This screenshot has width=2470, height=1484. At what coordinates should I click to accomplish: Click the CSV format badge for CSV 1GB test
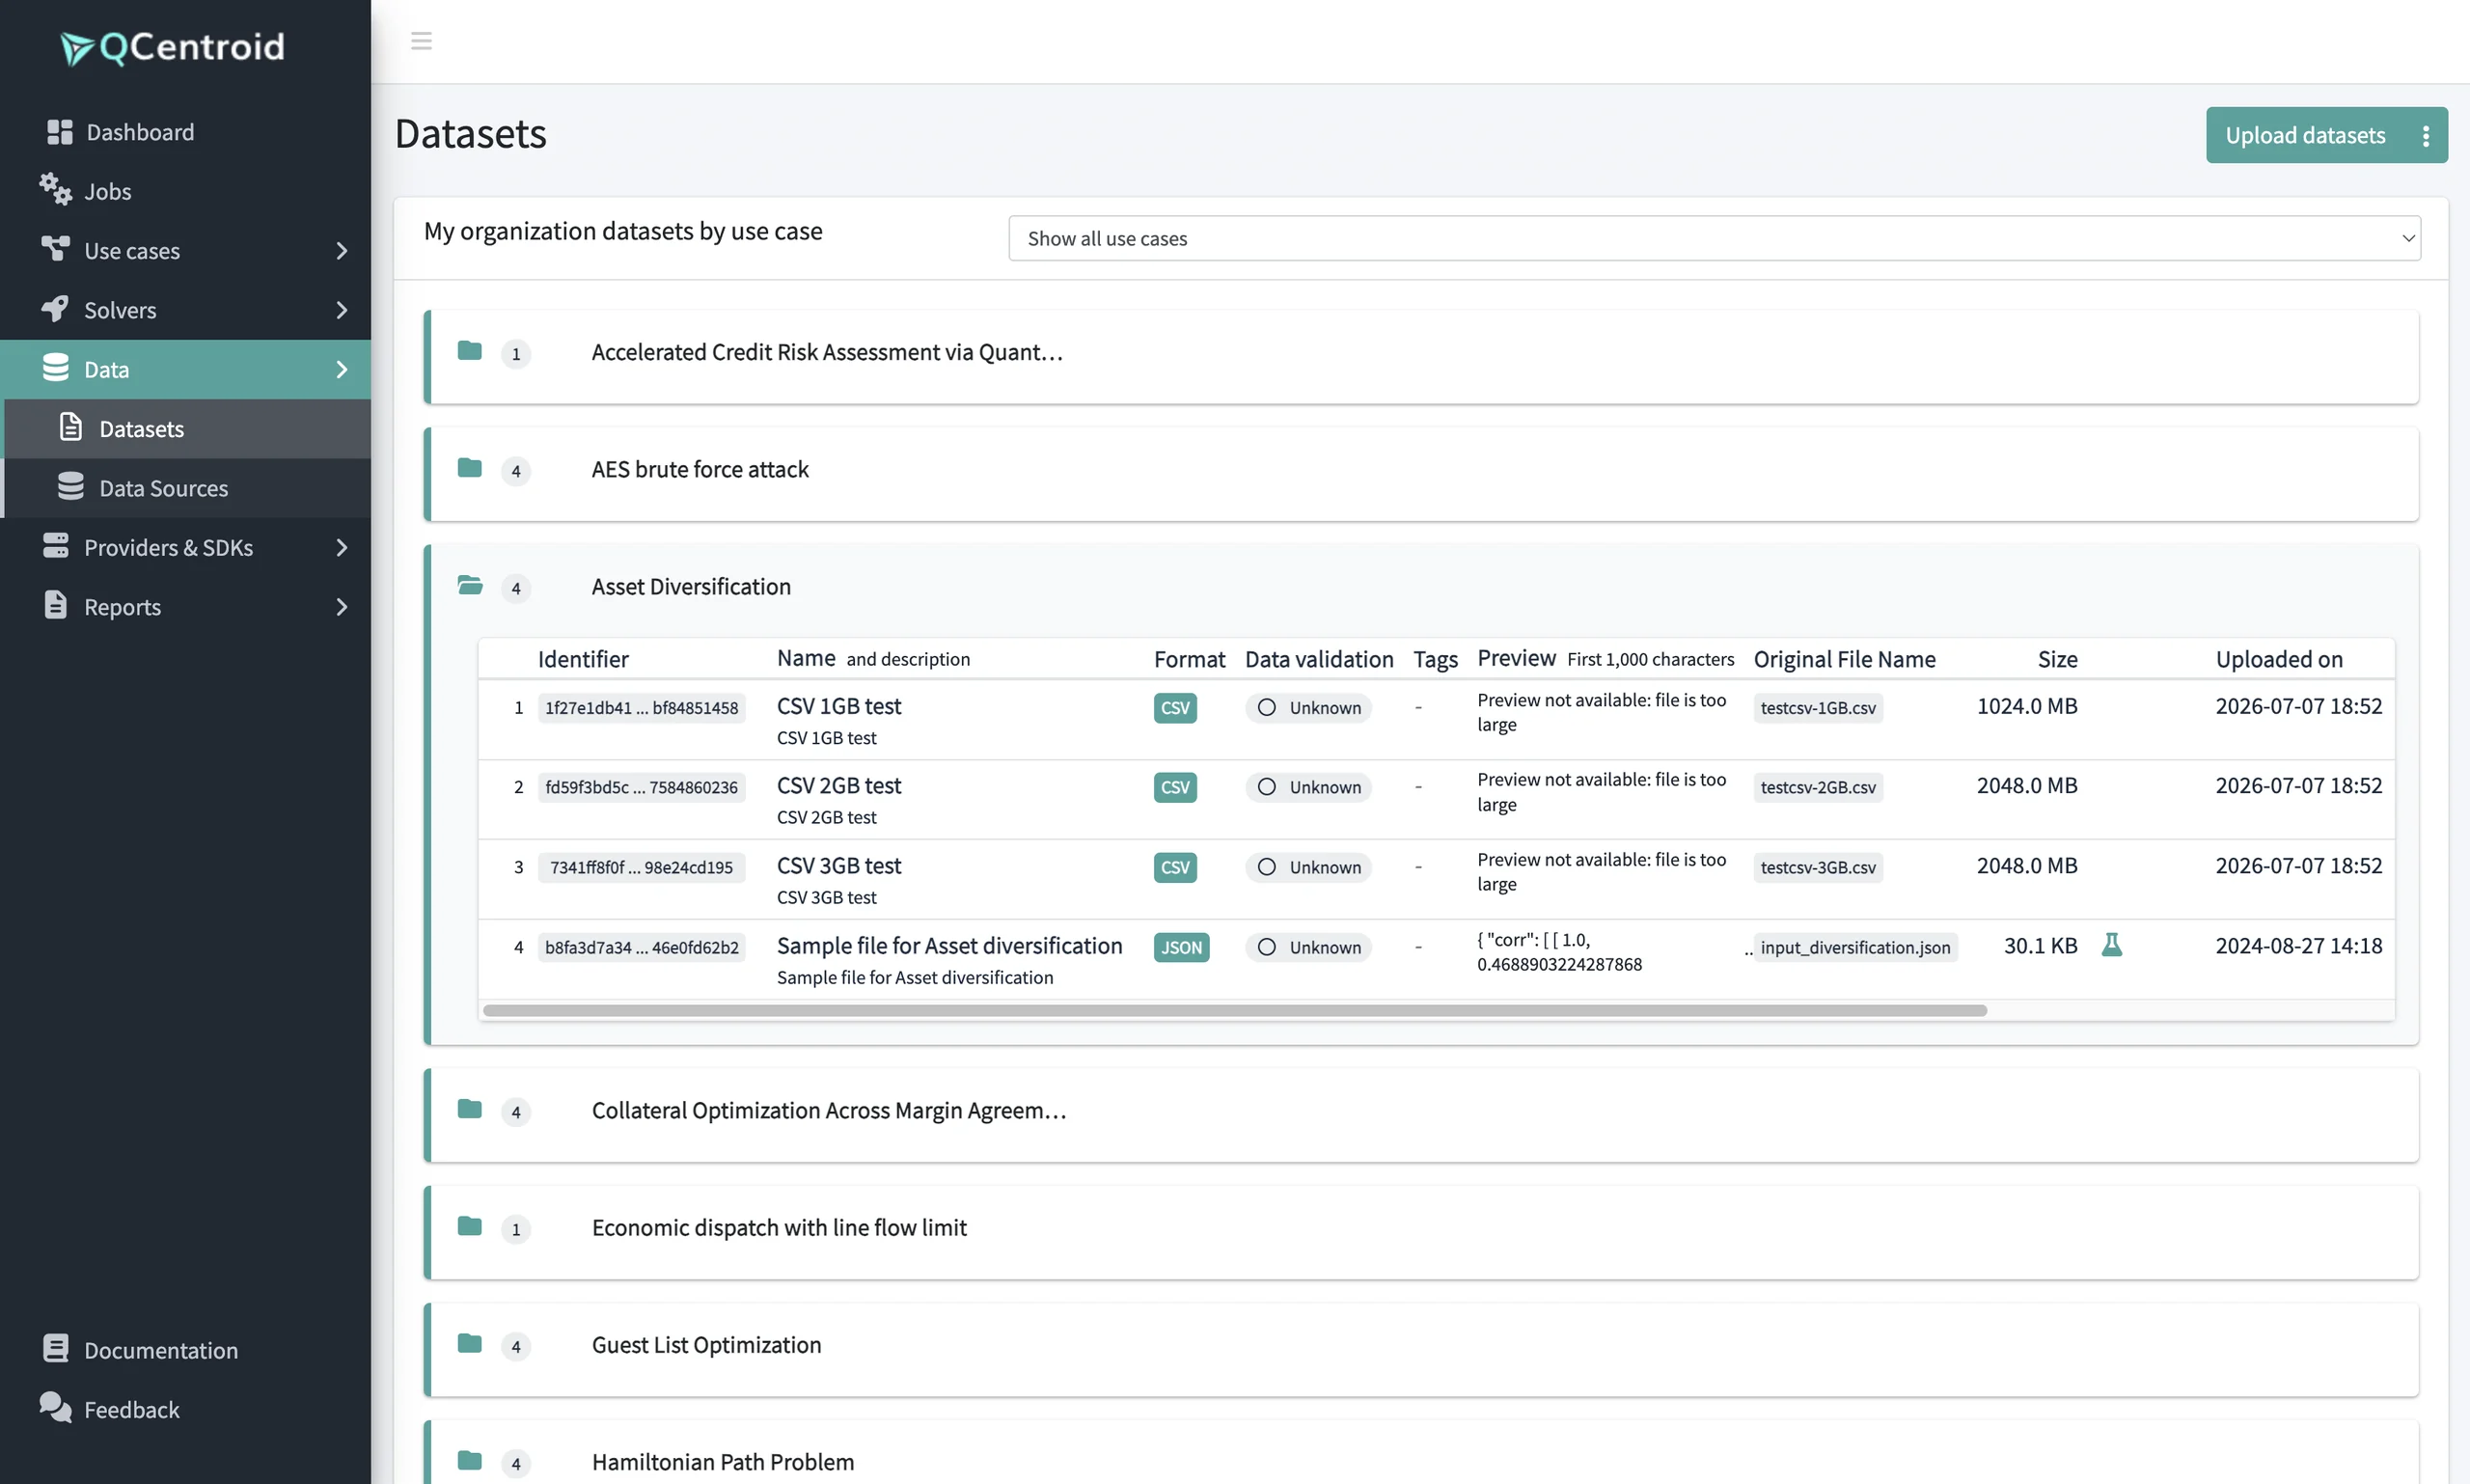point(1174,707)
